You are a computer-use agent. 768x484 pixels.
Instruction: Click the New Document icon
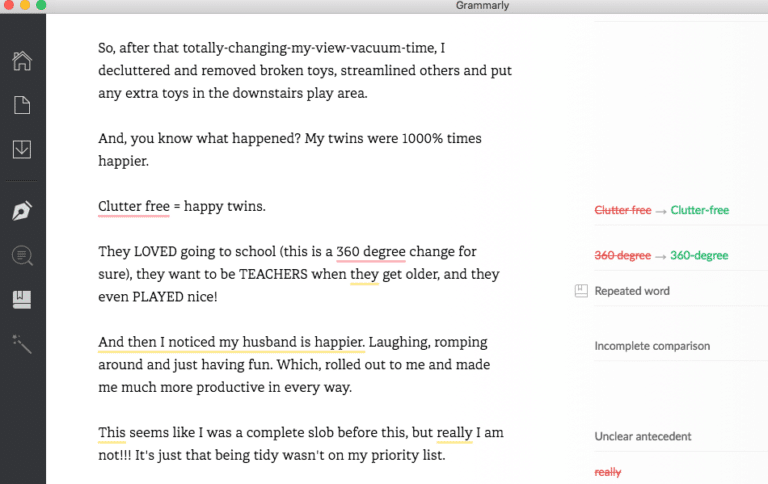tap(22, 105)
